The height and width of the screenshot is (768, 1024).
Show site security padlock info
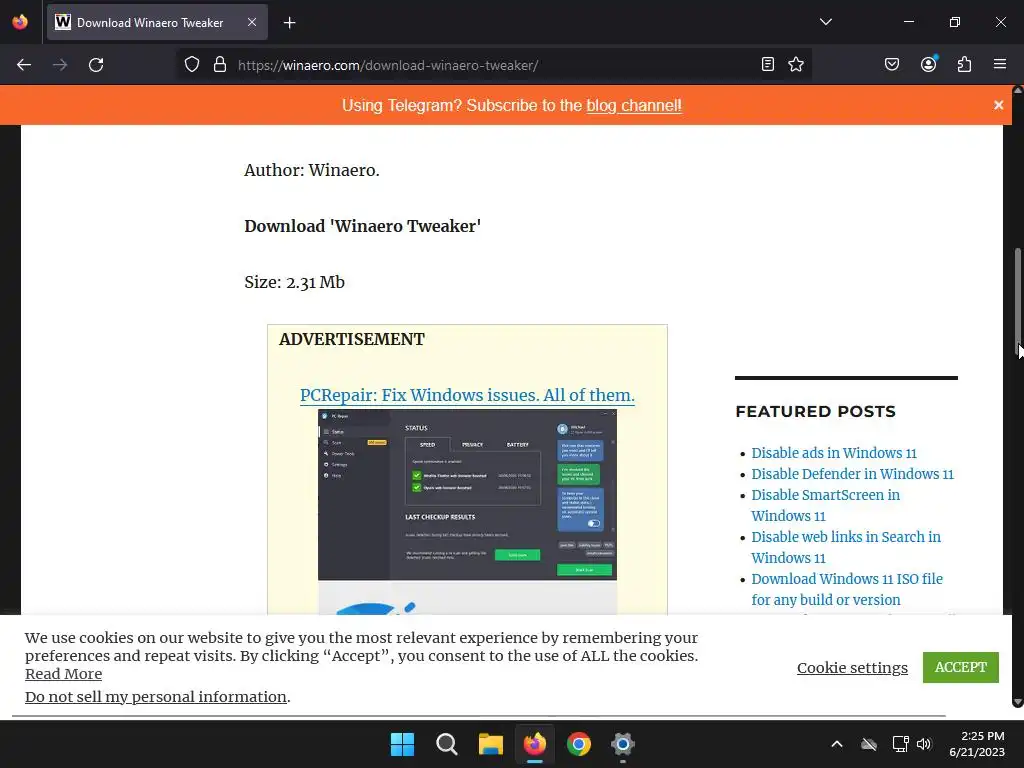(220, 65)
